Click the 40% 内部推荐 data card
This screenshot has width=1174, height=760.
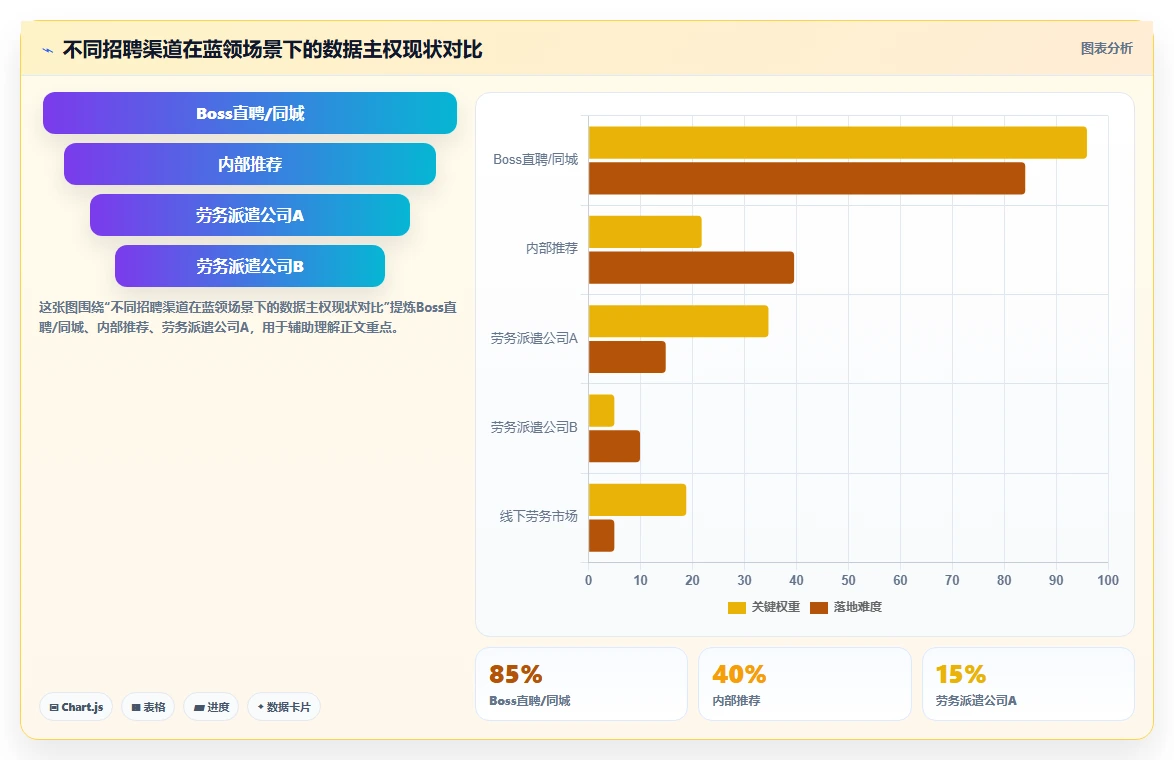click(805, 684)
